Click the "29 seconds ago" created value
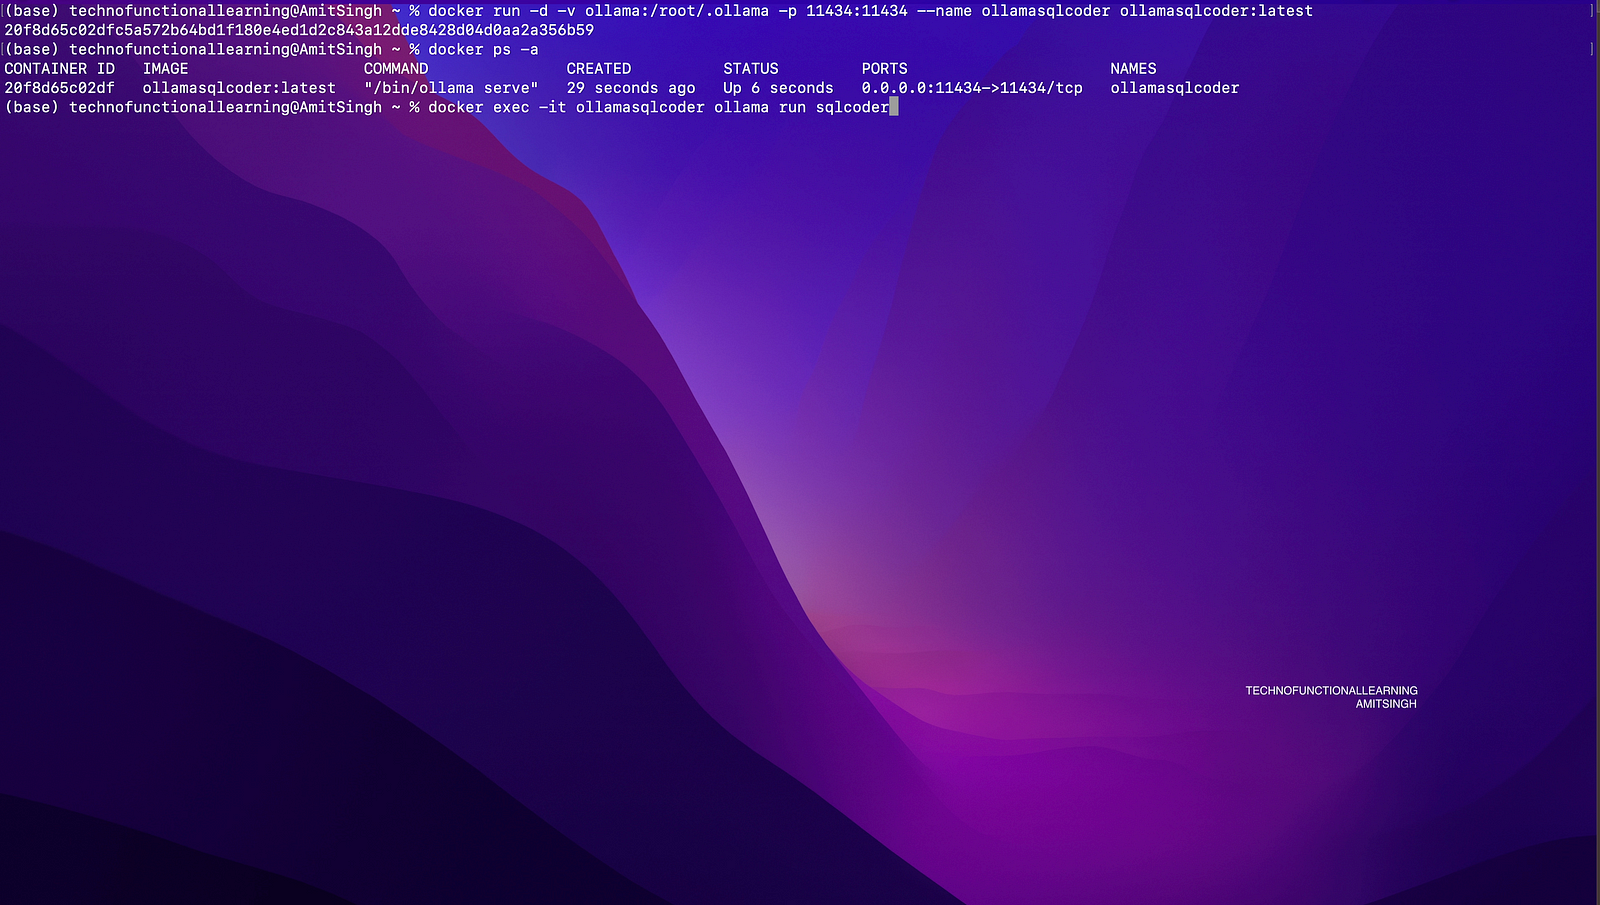 [x=631, y=88]
